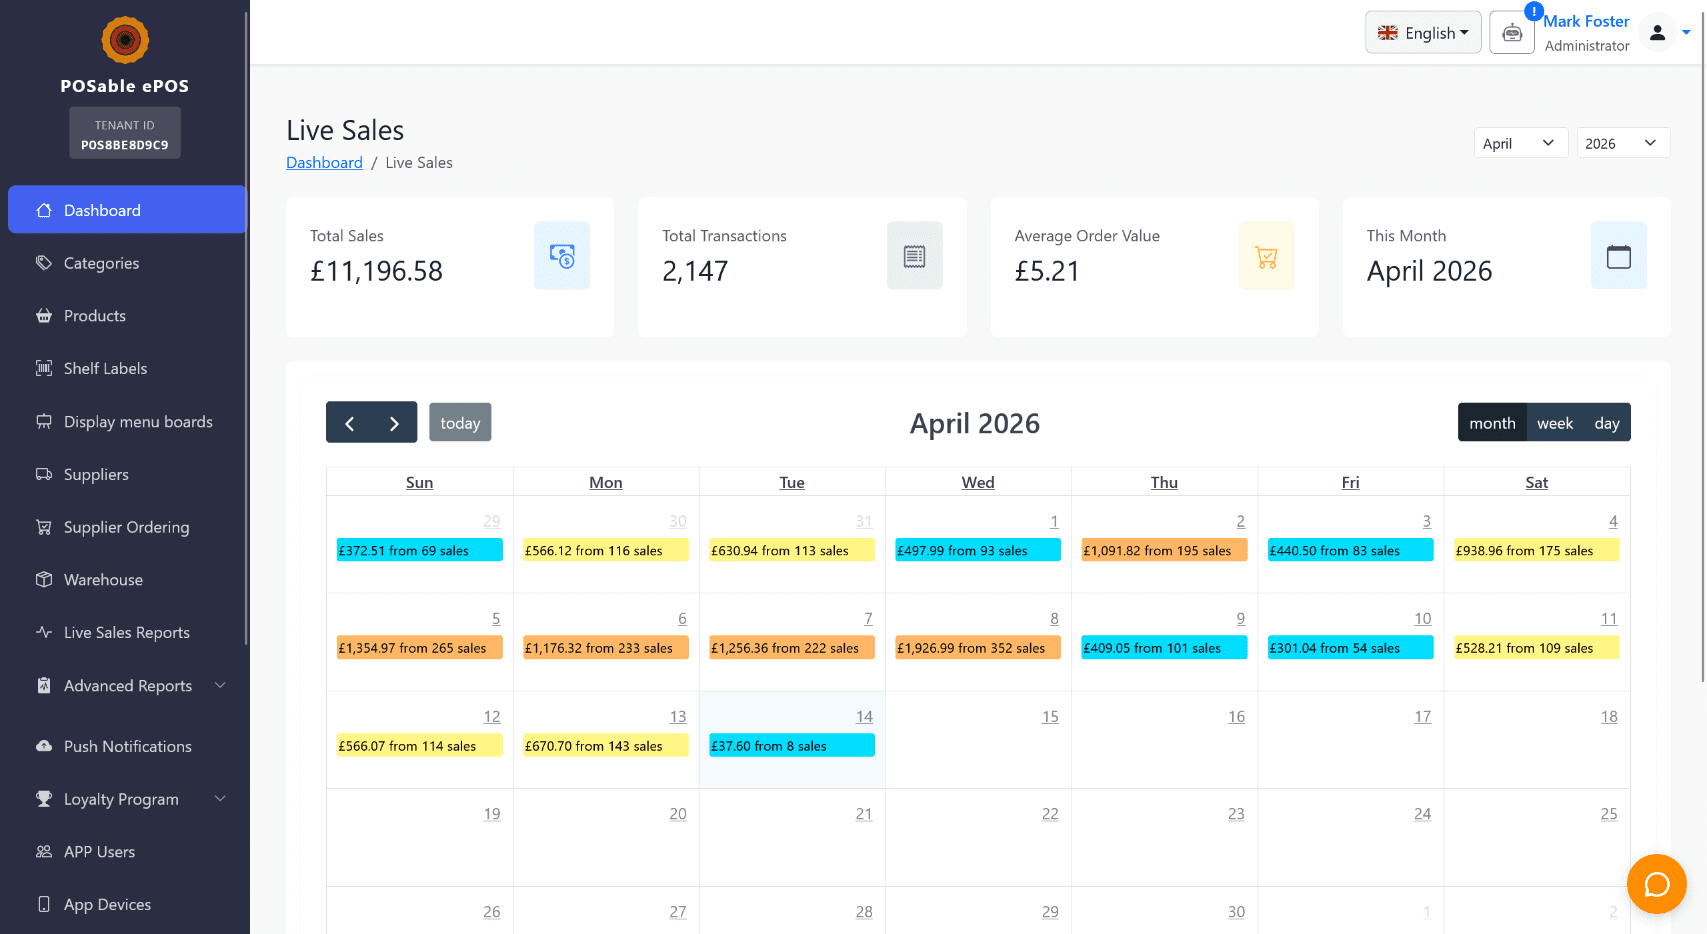Expand the Advanced Reports submenu
This screenshot has width=1707, height=934.
[128, 686]
